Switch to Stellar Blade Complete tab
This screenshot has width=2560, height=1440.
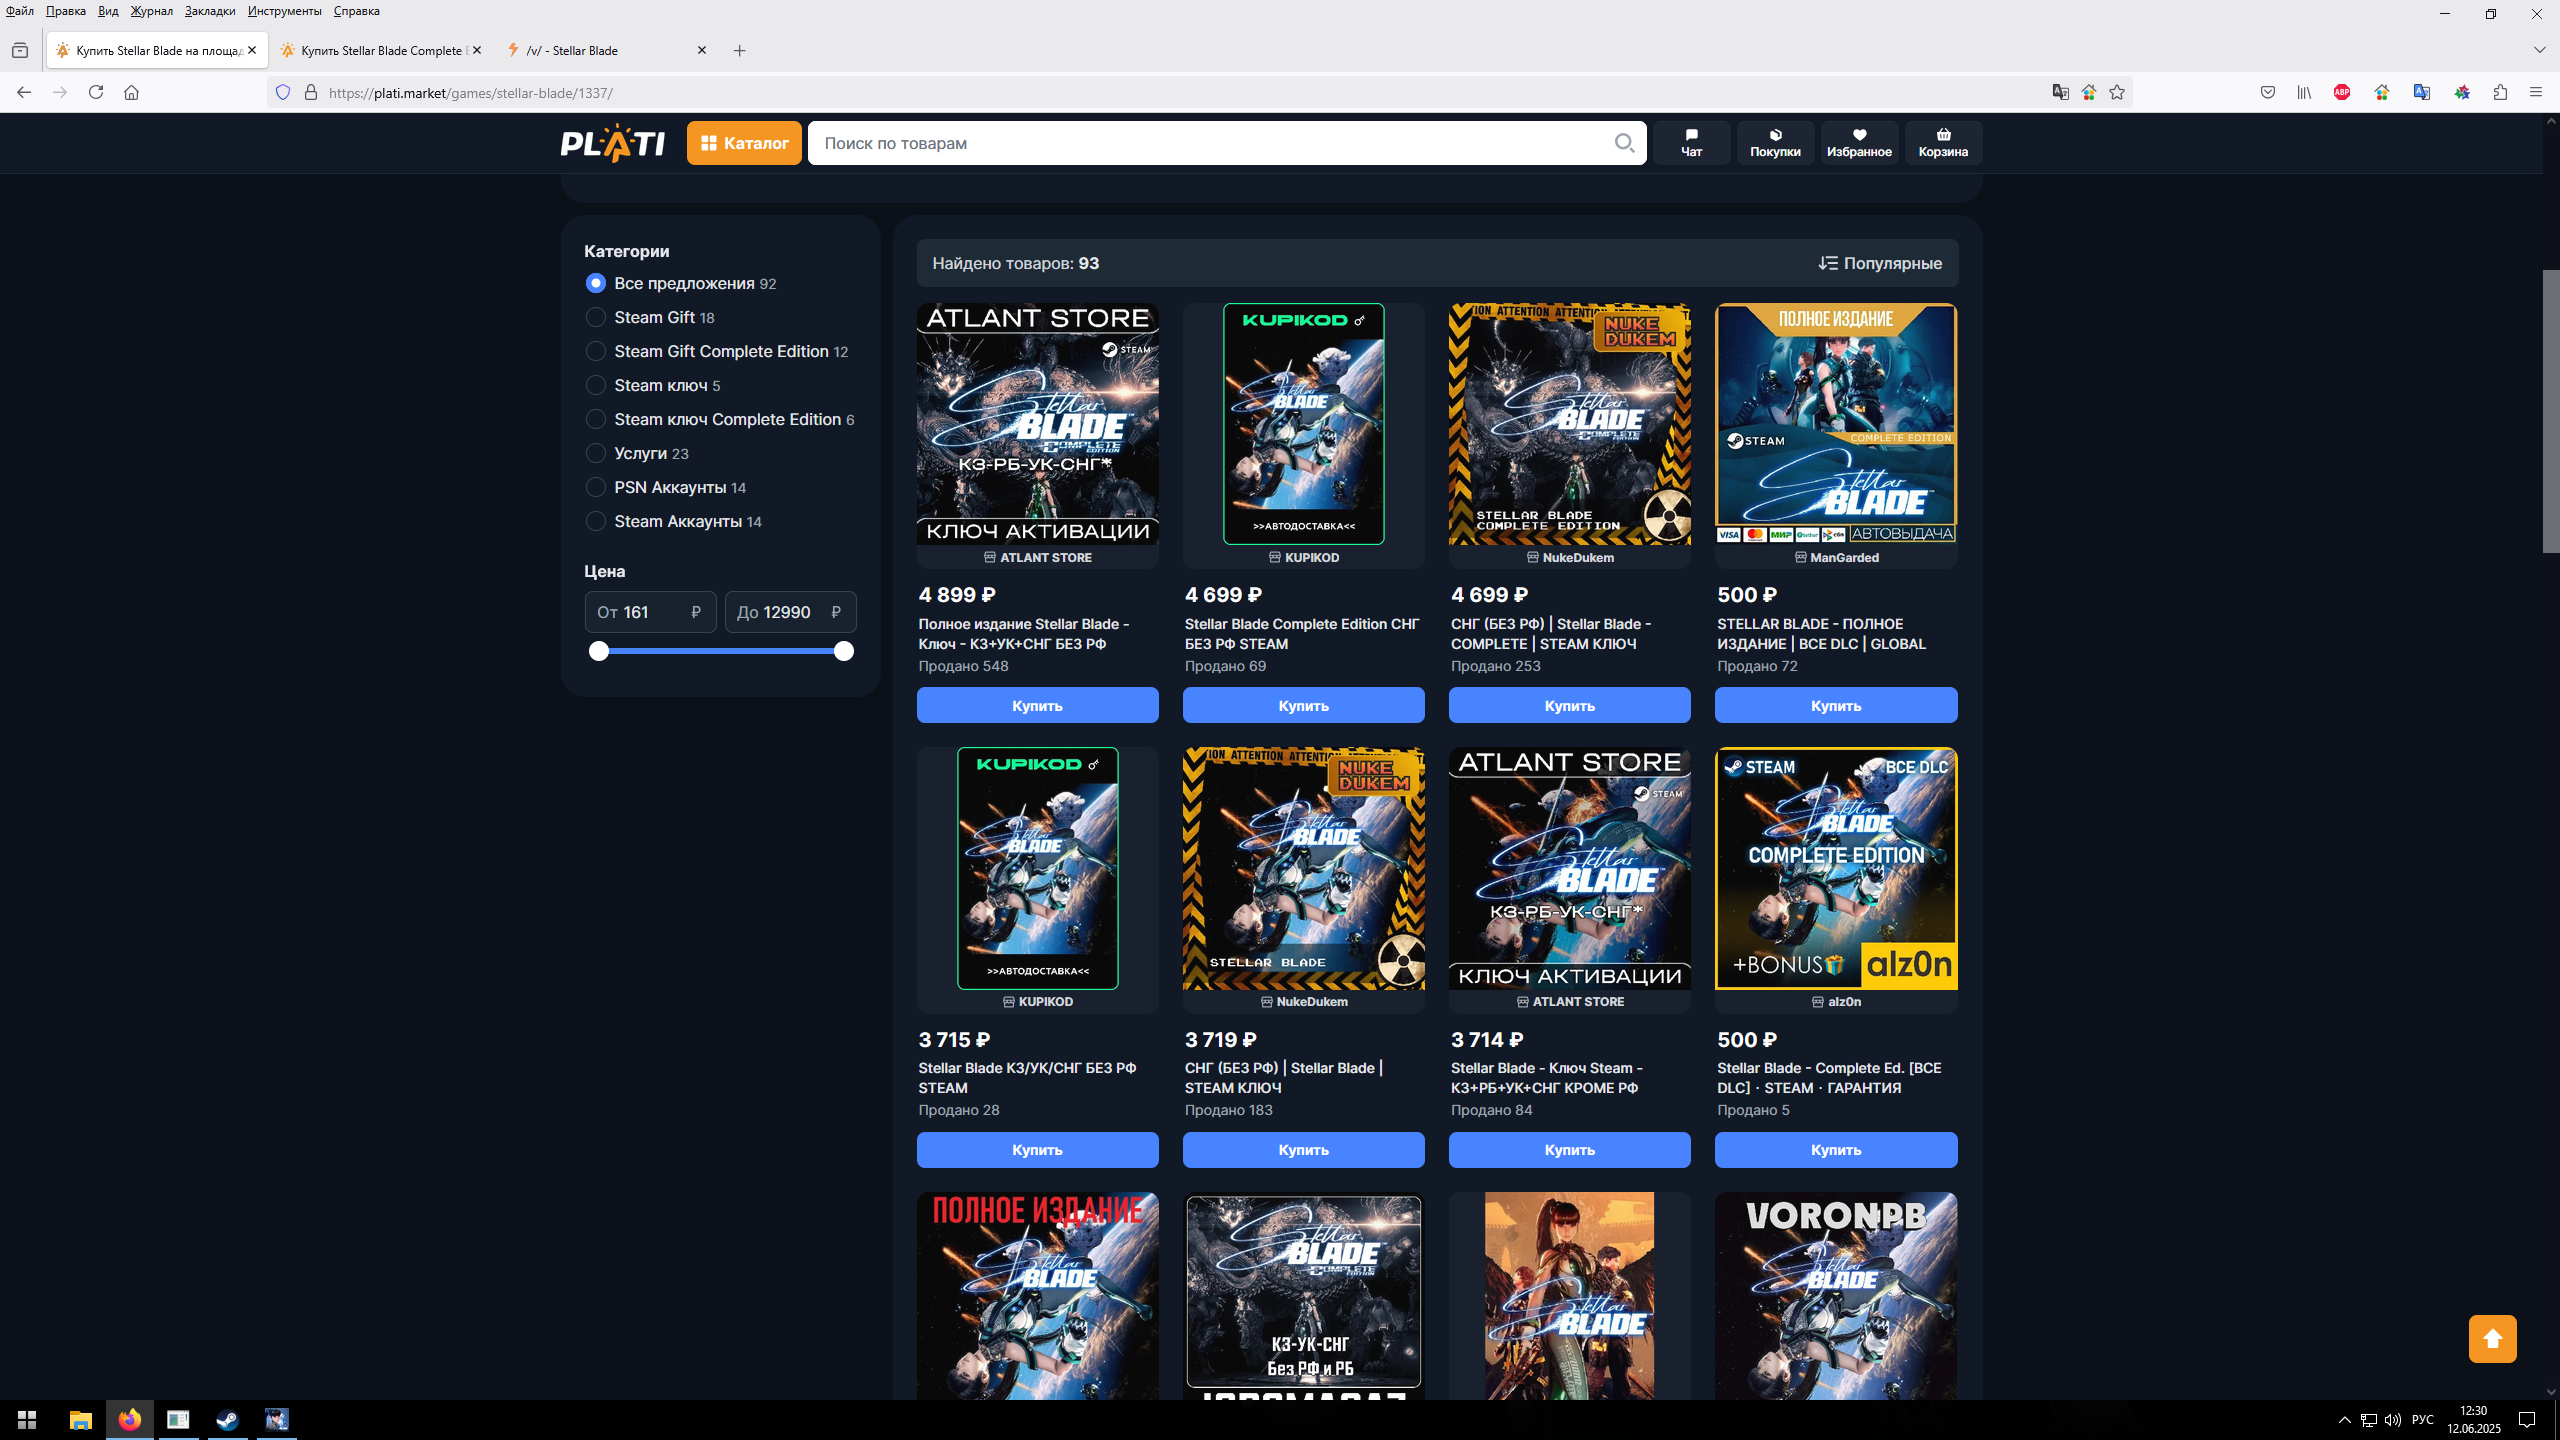click(381, 50)
